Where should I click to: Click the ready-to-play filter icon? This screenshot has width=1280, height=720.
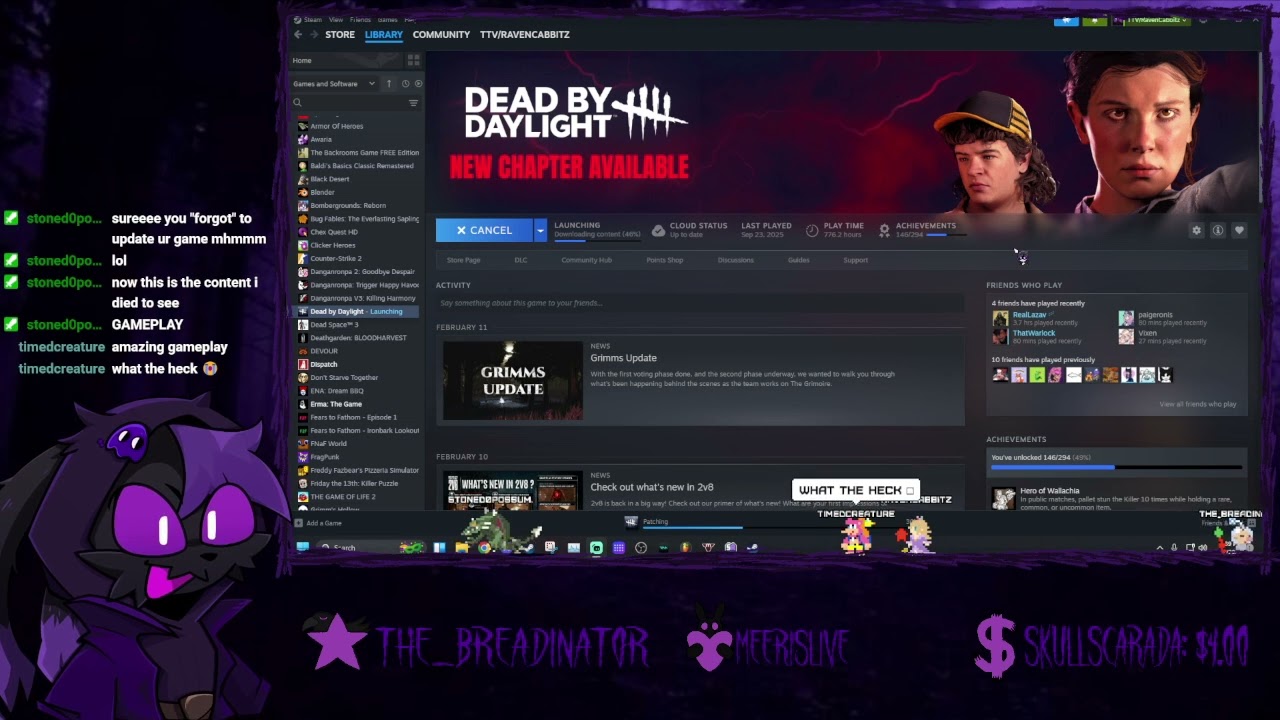click(418, 84)
